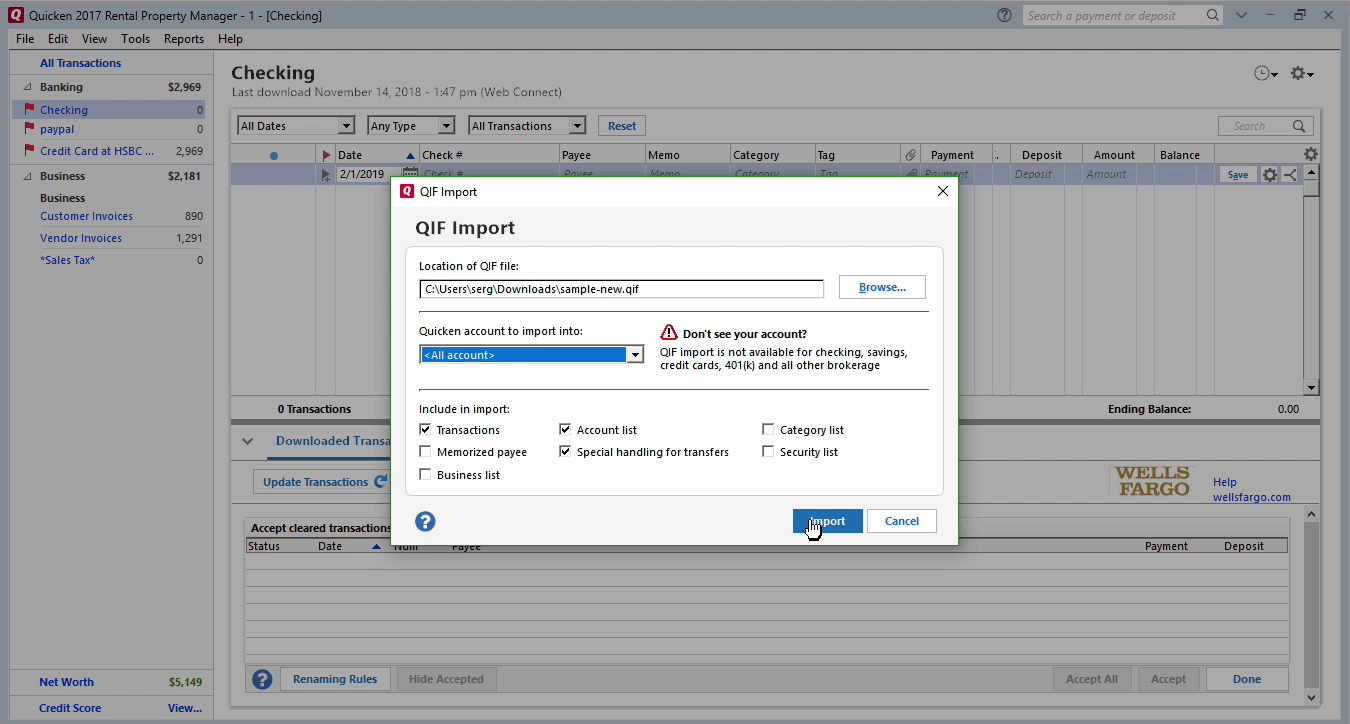
Task: Enable the Memorized payee checkbox
Action: [426, 452]
